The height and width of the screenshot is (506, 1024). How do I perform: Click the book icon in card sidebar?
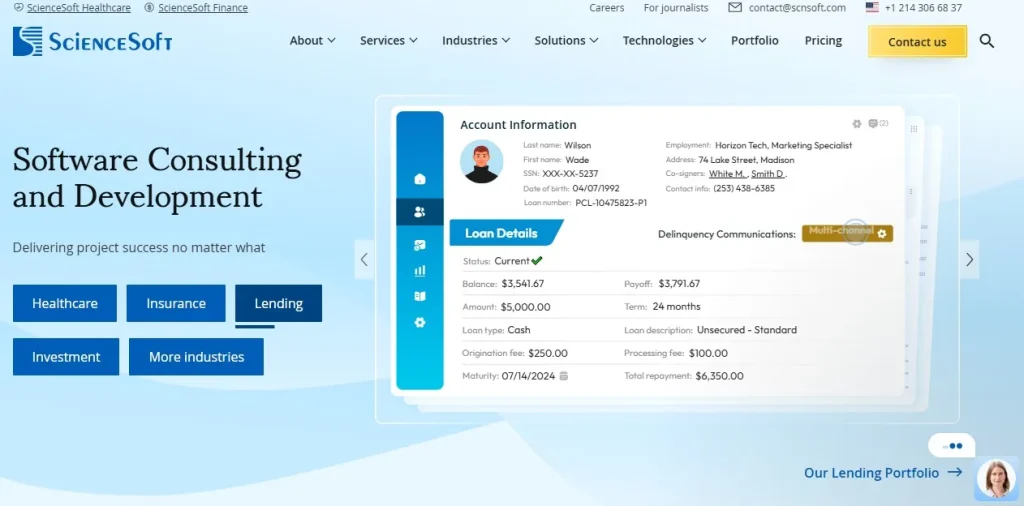coord(420,296)
